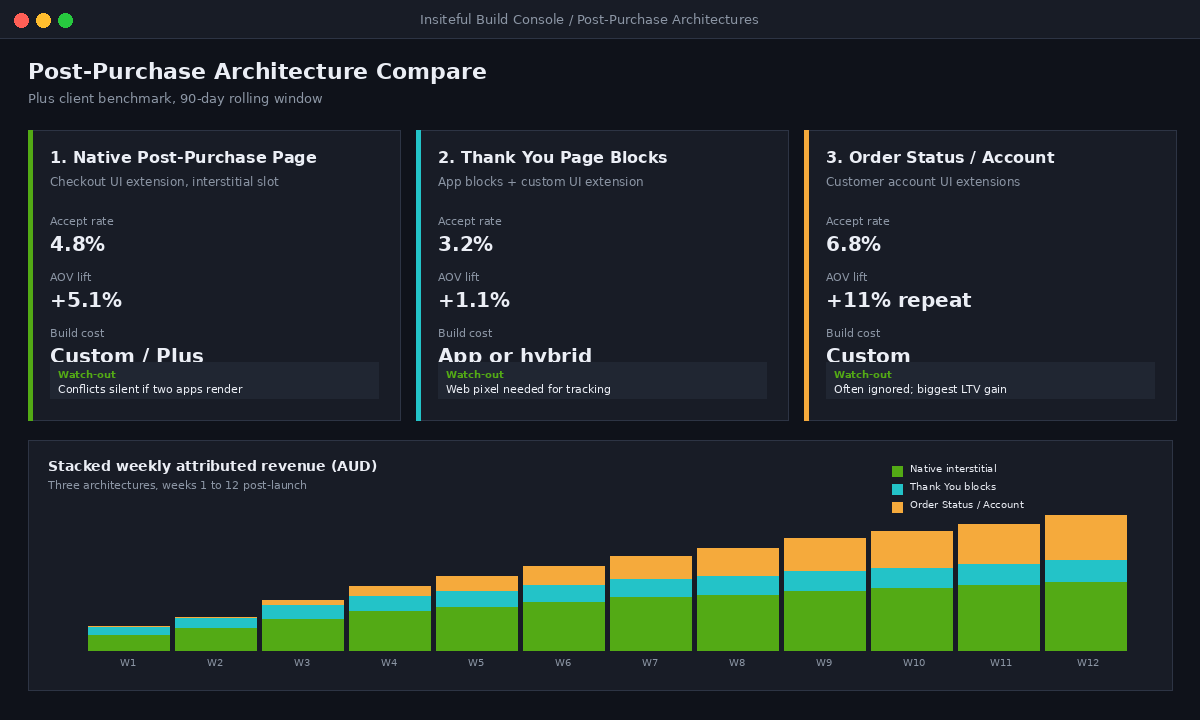Click the orange segment of the W10 bar
1200x720 pixels.
coord(912,549)
